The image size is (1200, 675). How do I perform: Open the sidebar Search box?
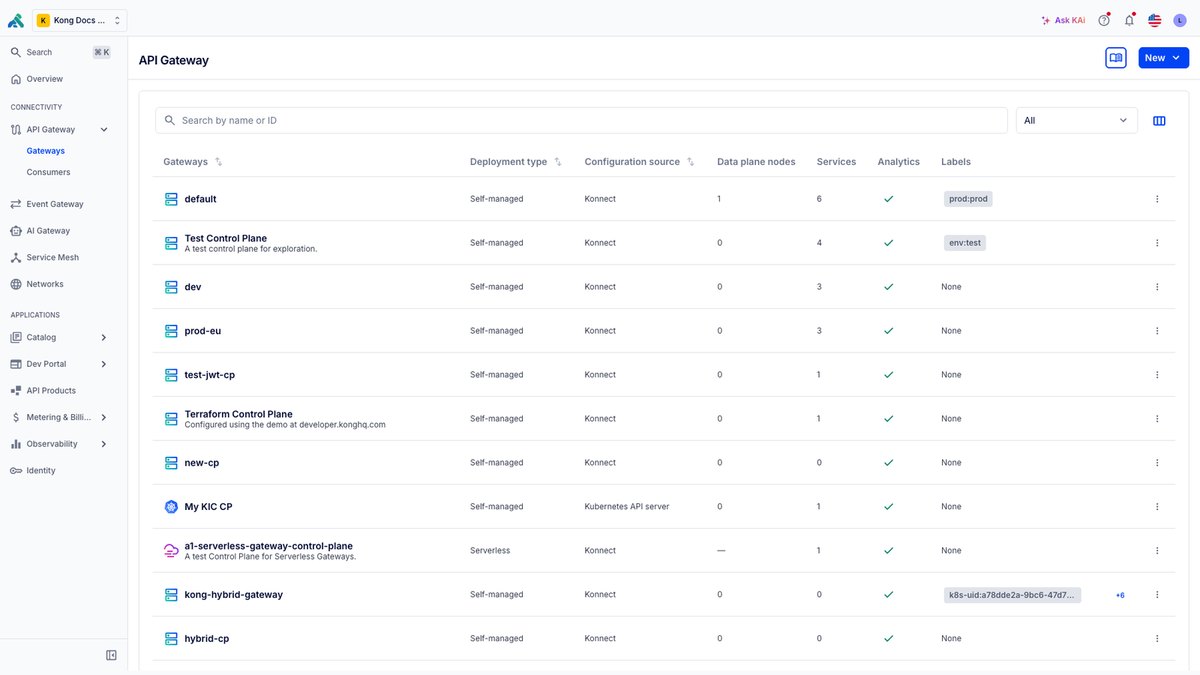click(60, 52)
